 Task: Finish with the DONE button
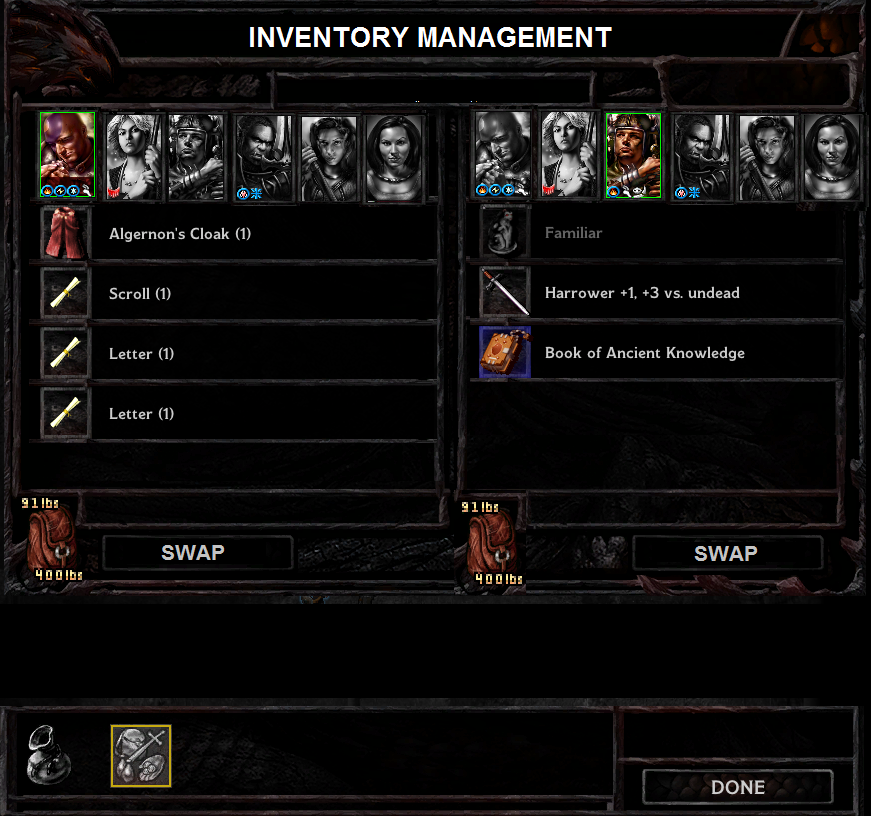click(x=738, y=787)
